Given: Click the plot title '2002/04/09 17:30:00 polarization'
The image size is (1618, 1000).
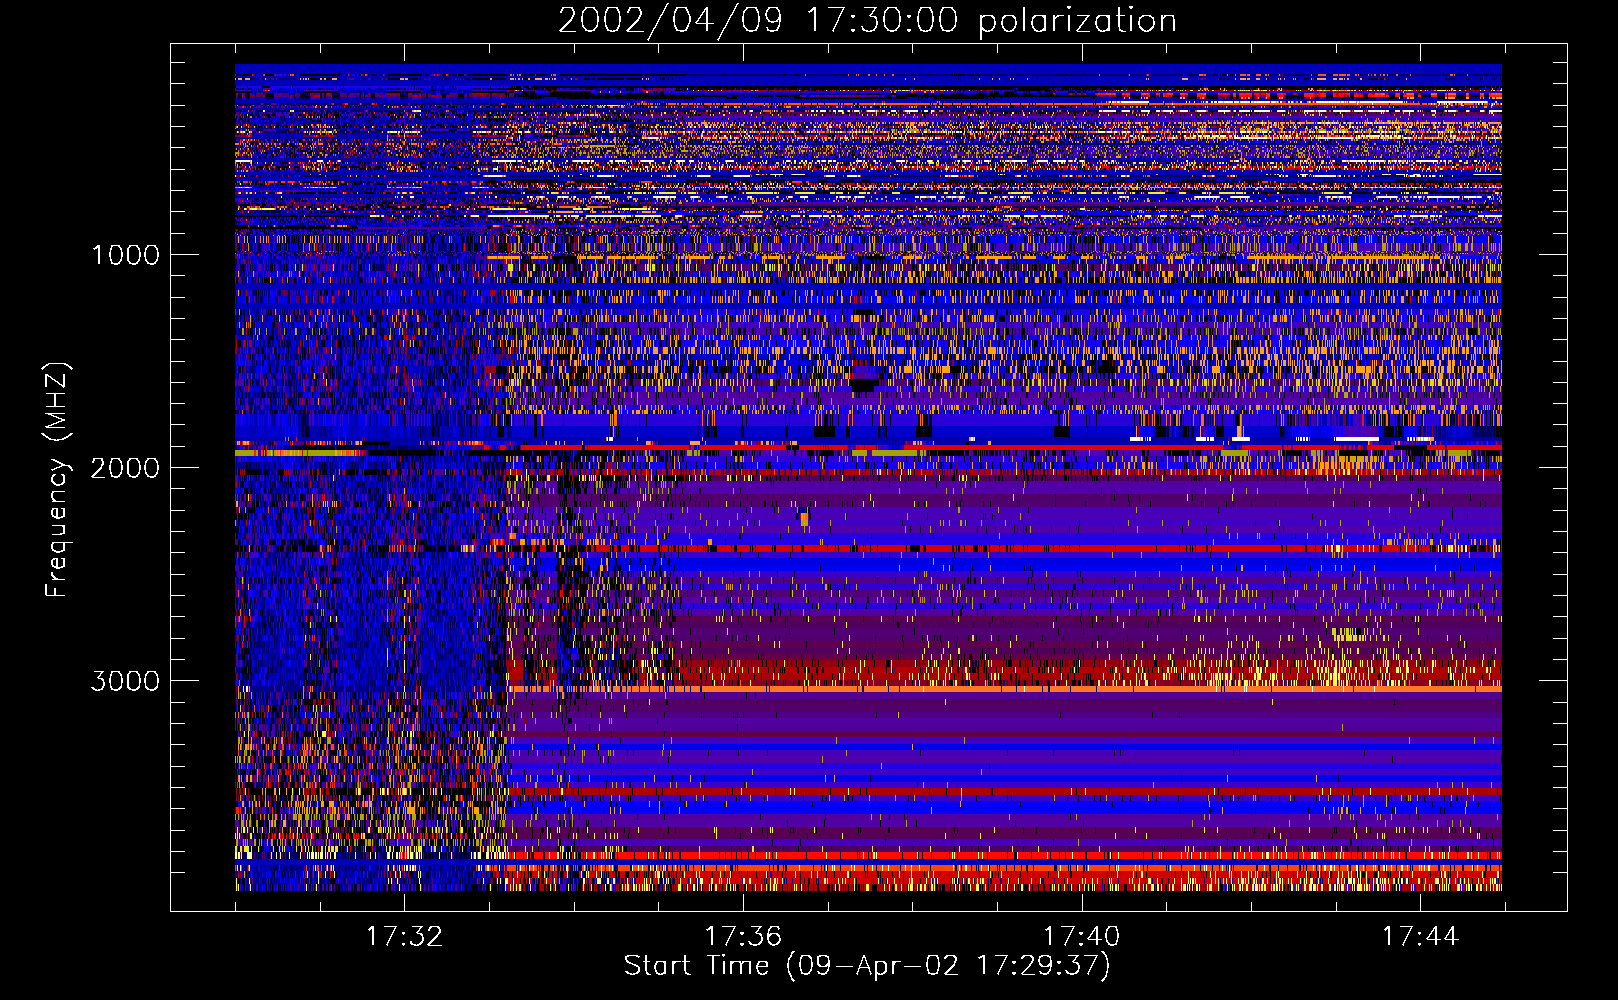Looking at the screenshot, I should point(867,20).
